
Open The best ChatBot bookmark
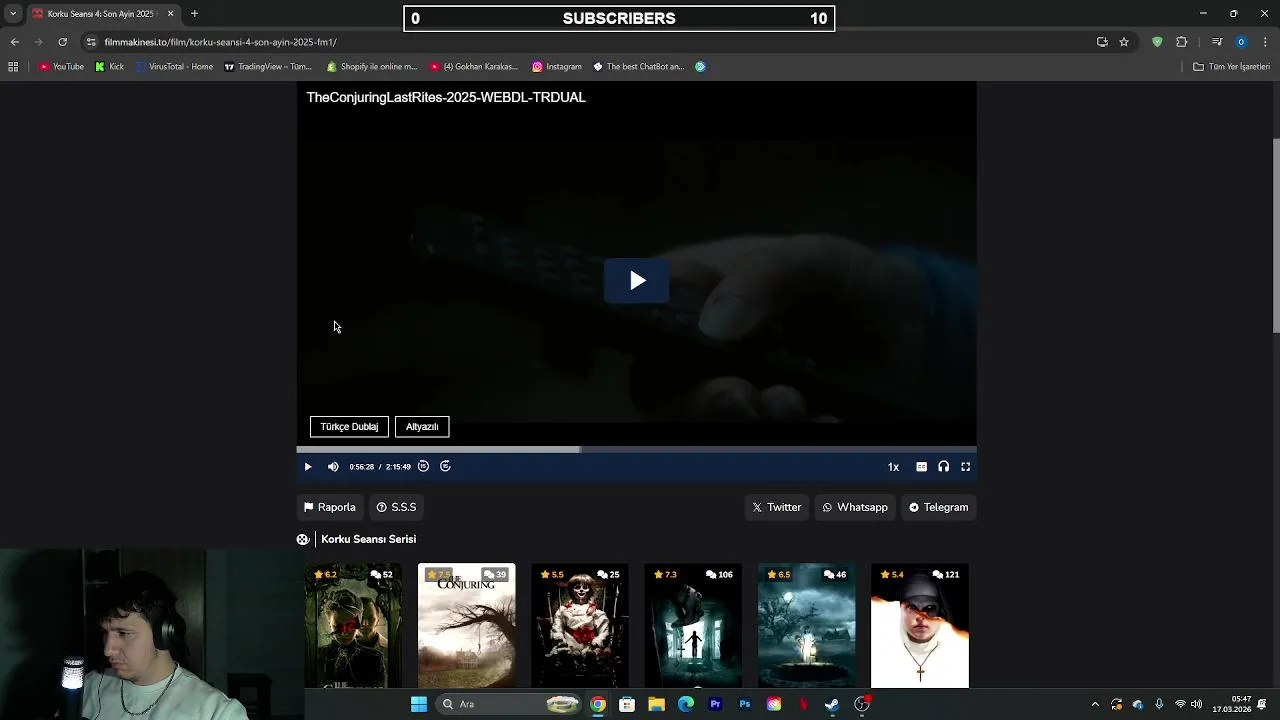tap(639, 67)
